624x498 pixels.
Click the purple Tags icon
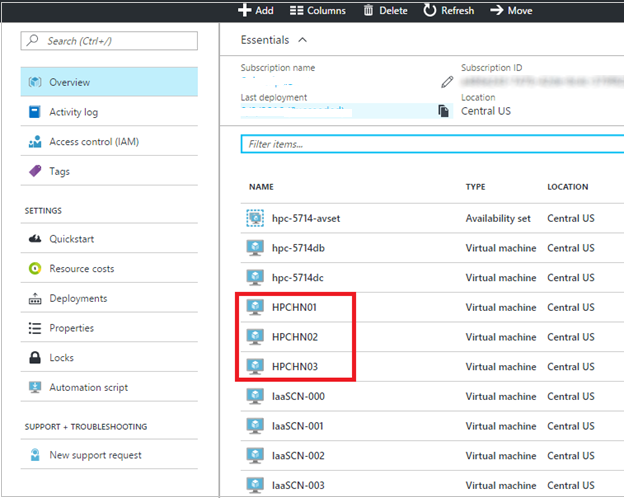pyautogui.click(x=35, y=171)
